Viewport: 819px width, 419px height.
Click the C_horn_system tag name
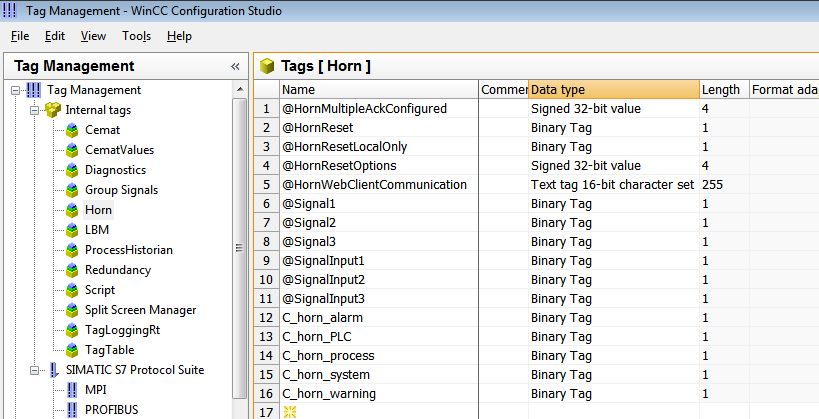pos(326,375)
